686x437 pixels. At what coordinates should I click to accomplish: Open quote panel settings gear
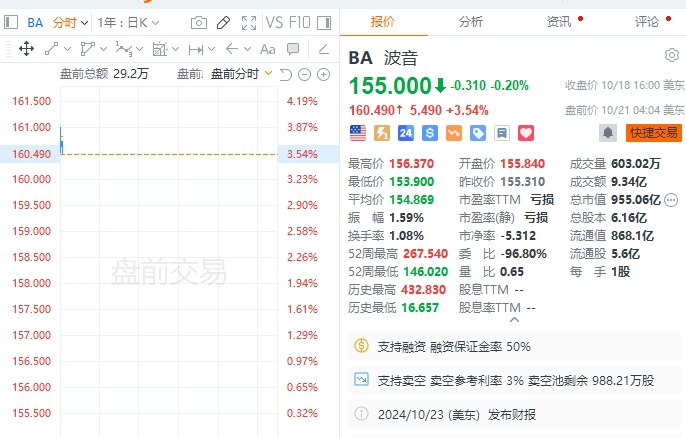672,55
